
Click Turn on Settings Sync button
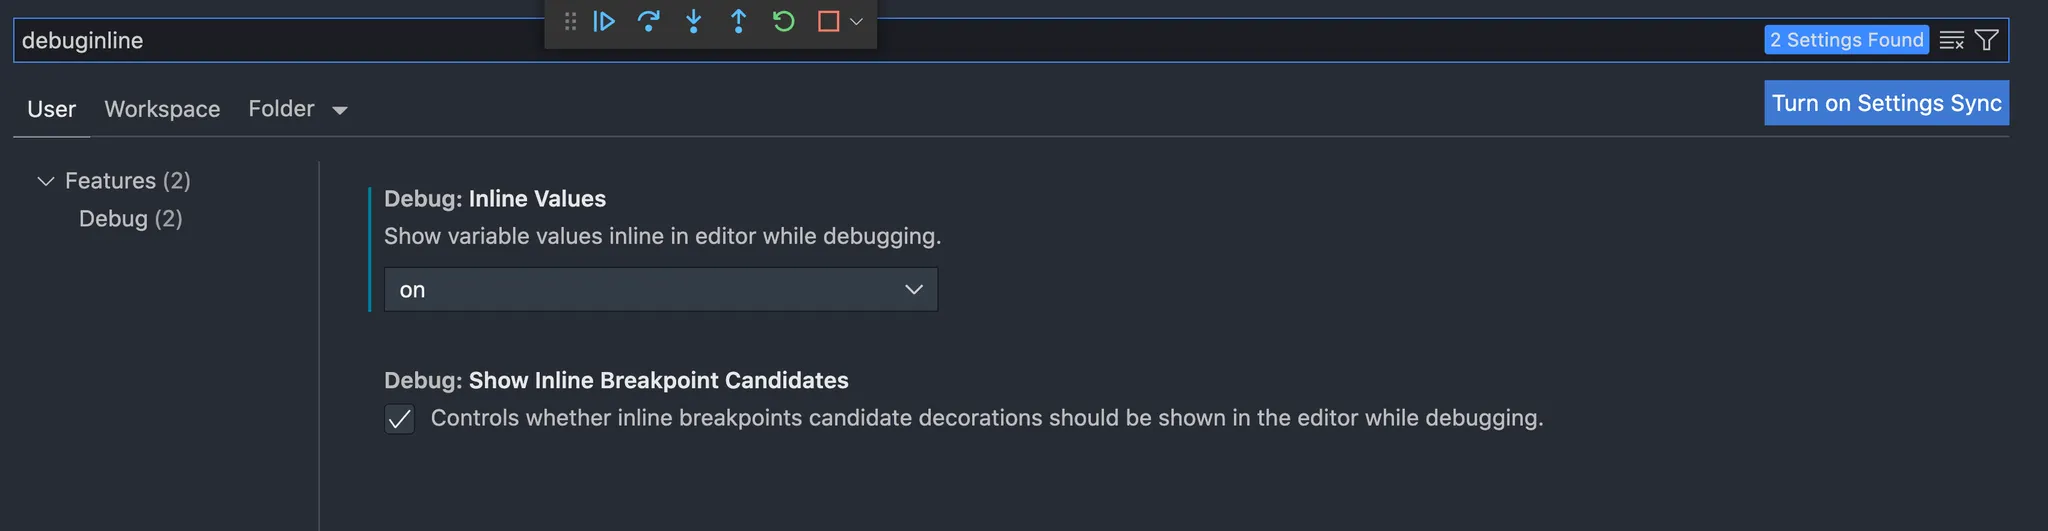tap(1886, 103)
